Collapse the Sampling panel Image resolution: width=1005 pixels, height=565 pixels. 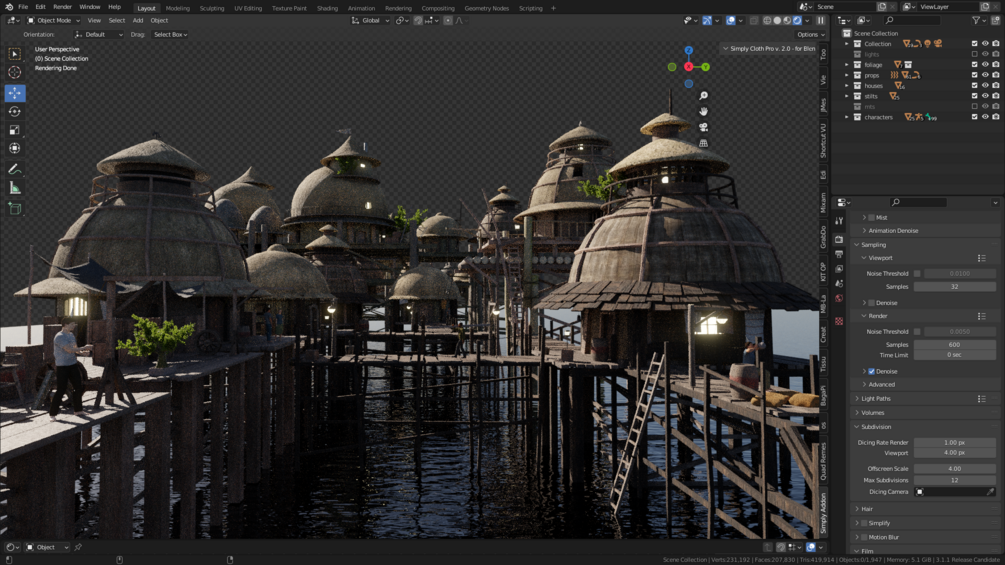click(x=873, y=245)
